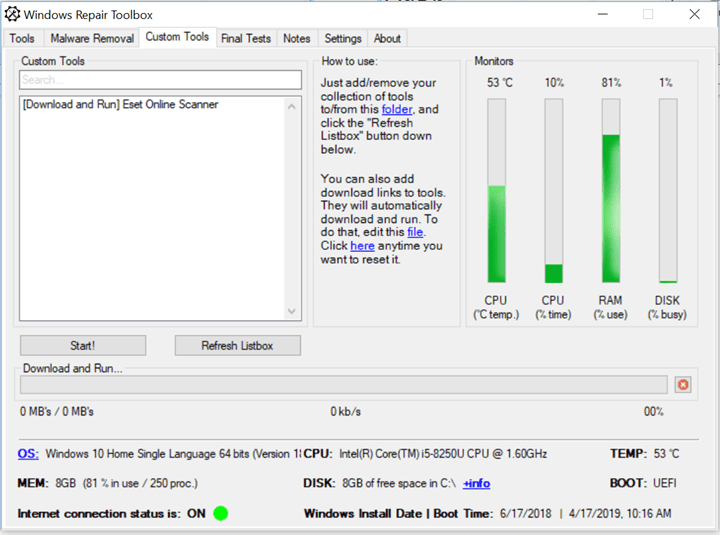Click the '0 kb/s' speed readout
This screenshot has width=720, height=535.
[x=345, y=411]
